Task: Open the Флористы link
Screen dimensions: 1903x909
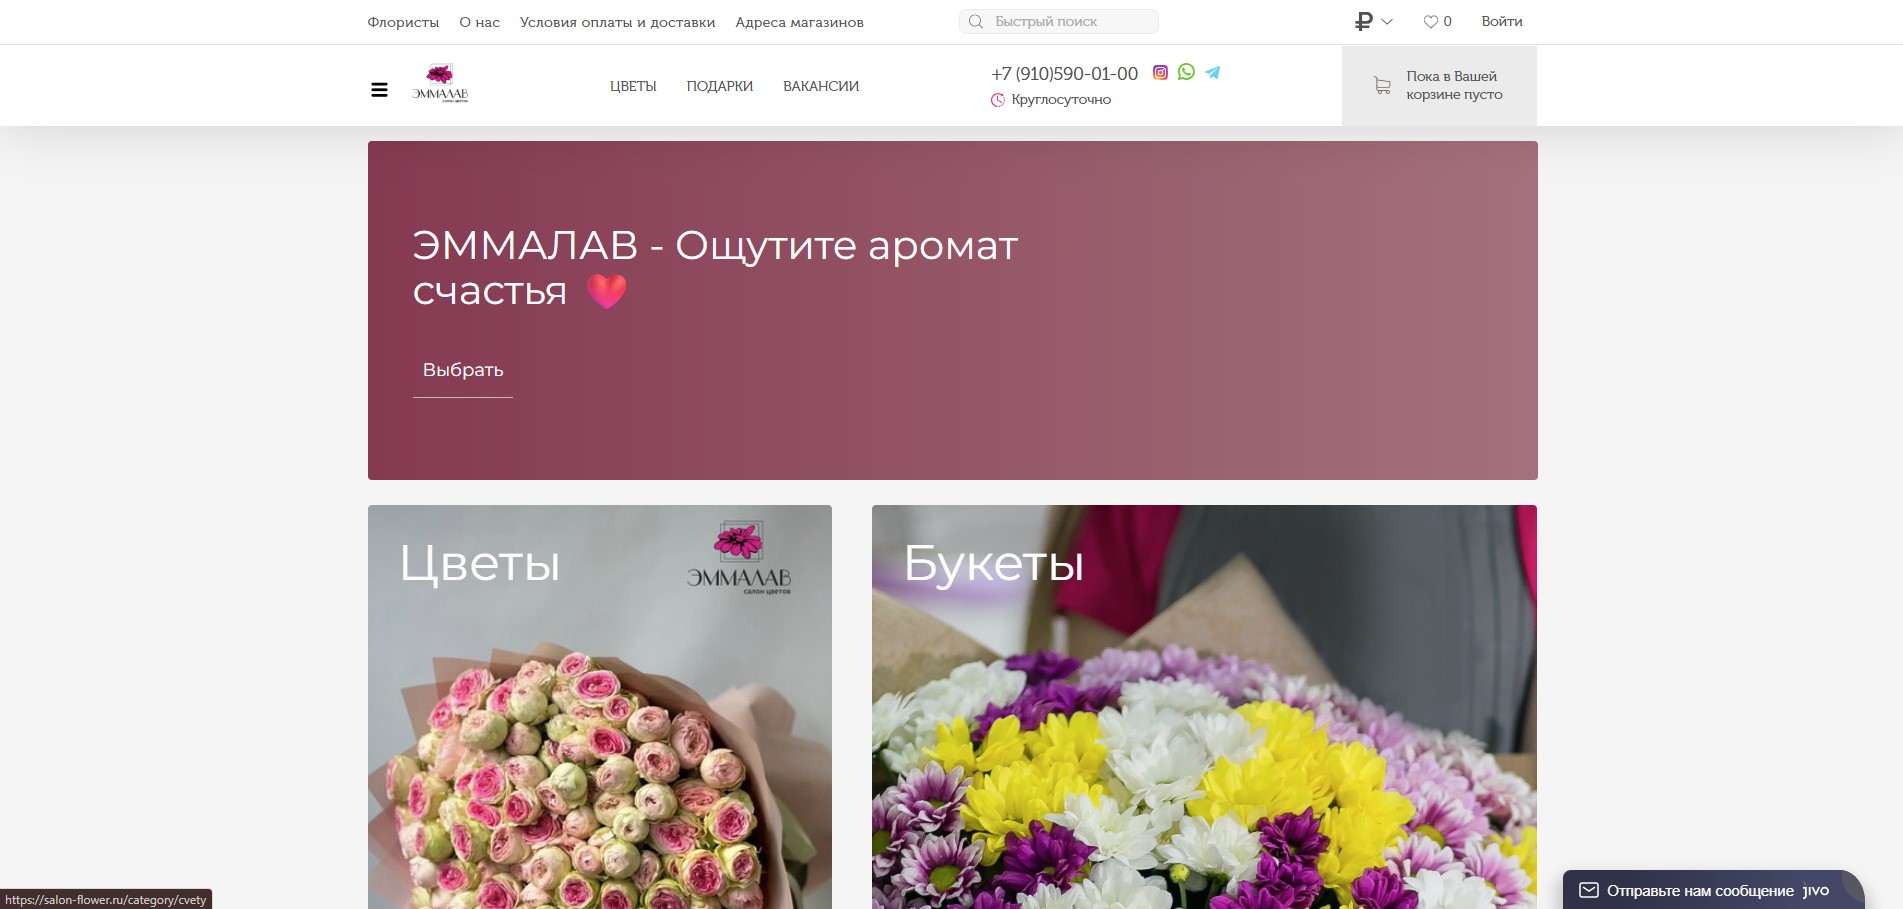Action: pos(403,22)
